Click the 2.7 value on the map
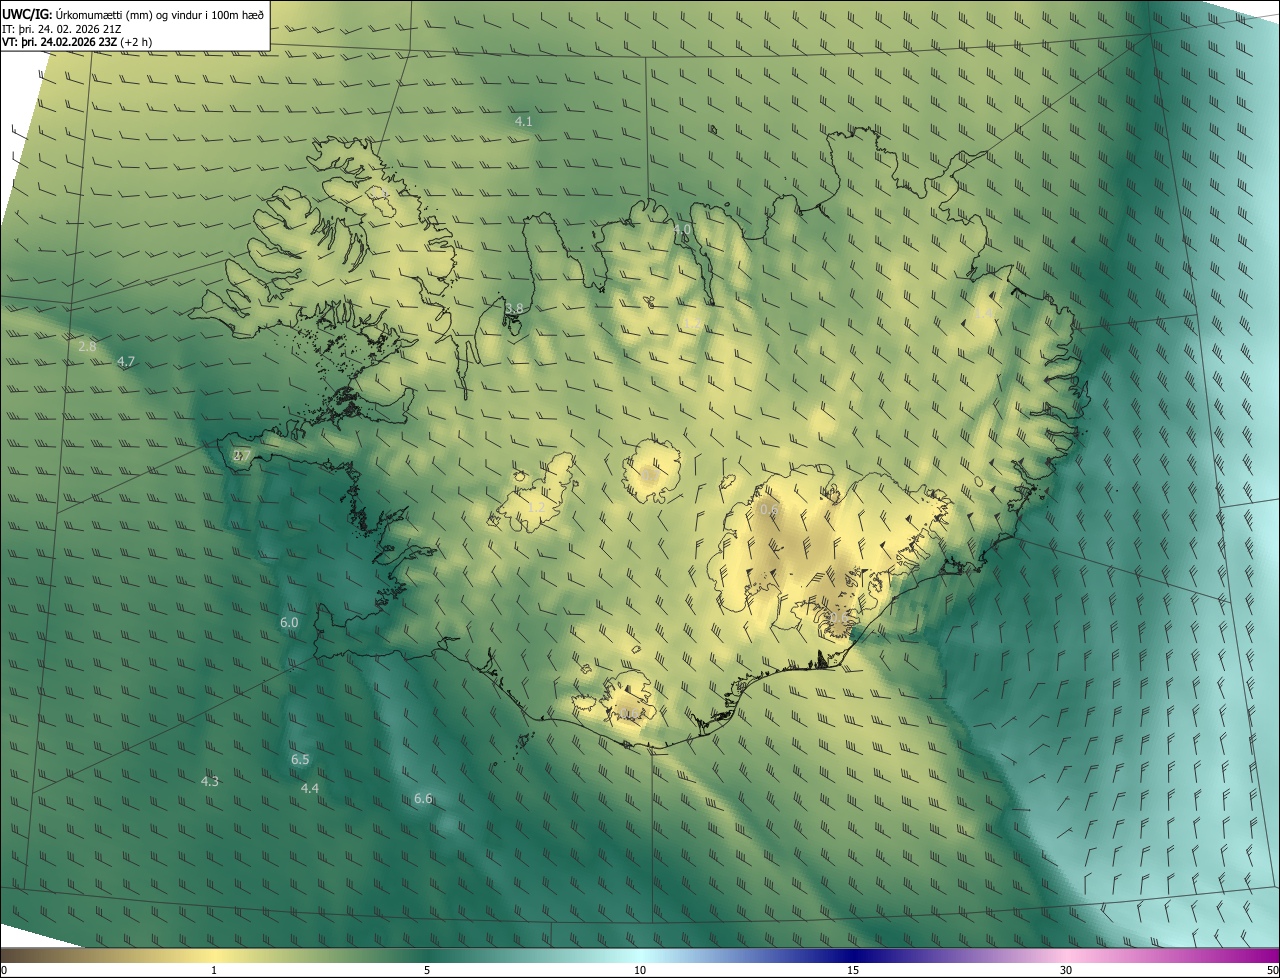This screenshot has width=1280, height=978. point(242,456)
